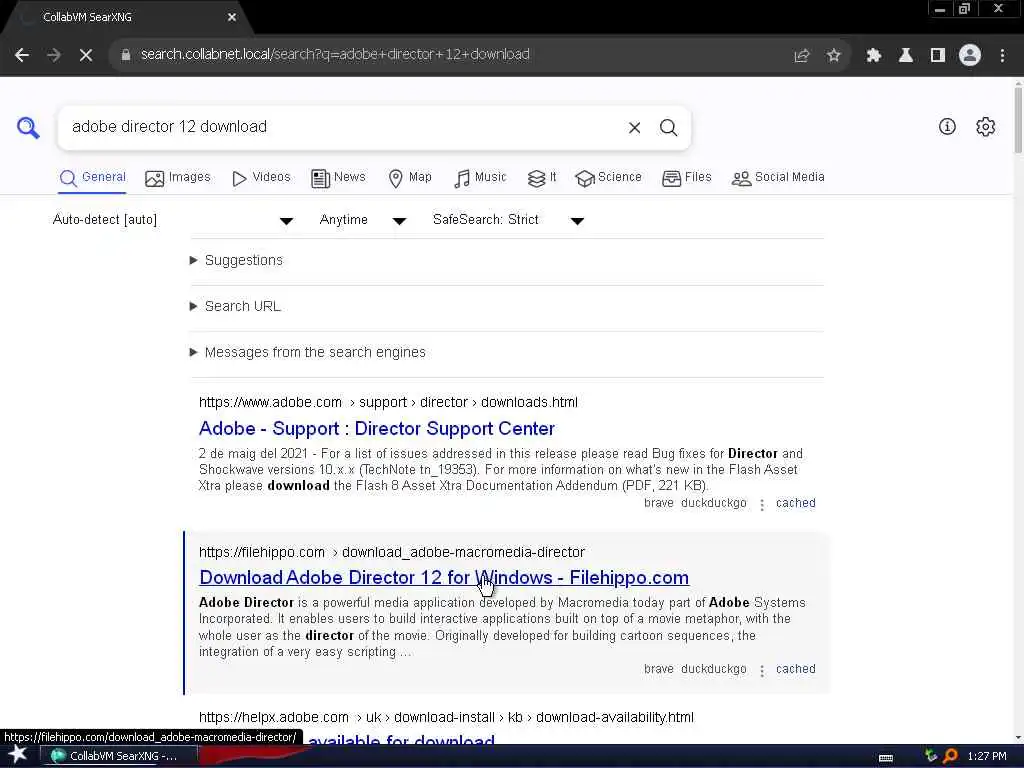Click in the search query field
This screenshot has width=1024, height=768.
coord(343,127)
